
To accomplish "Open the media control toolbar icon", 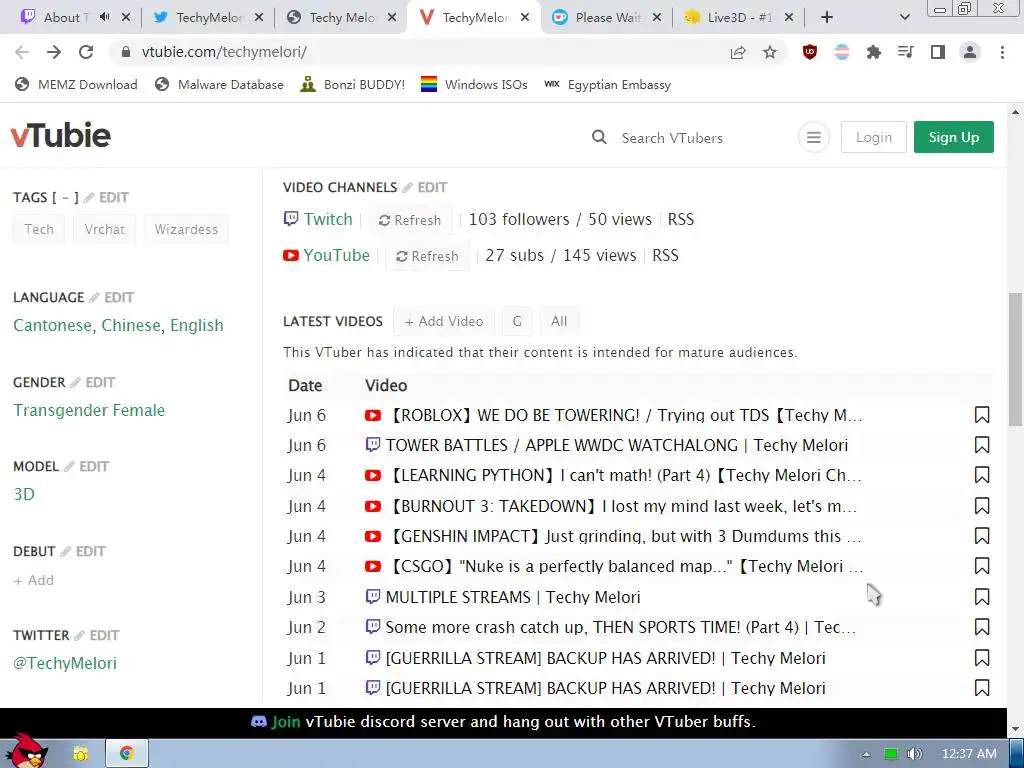I will (906, 52).
